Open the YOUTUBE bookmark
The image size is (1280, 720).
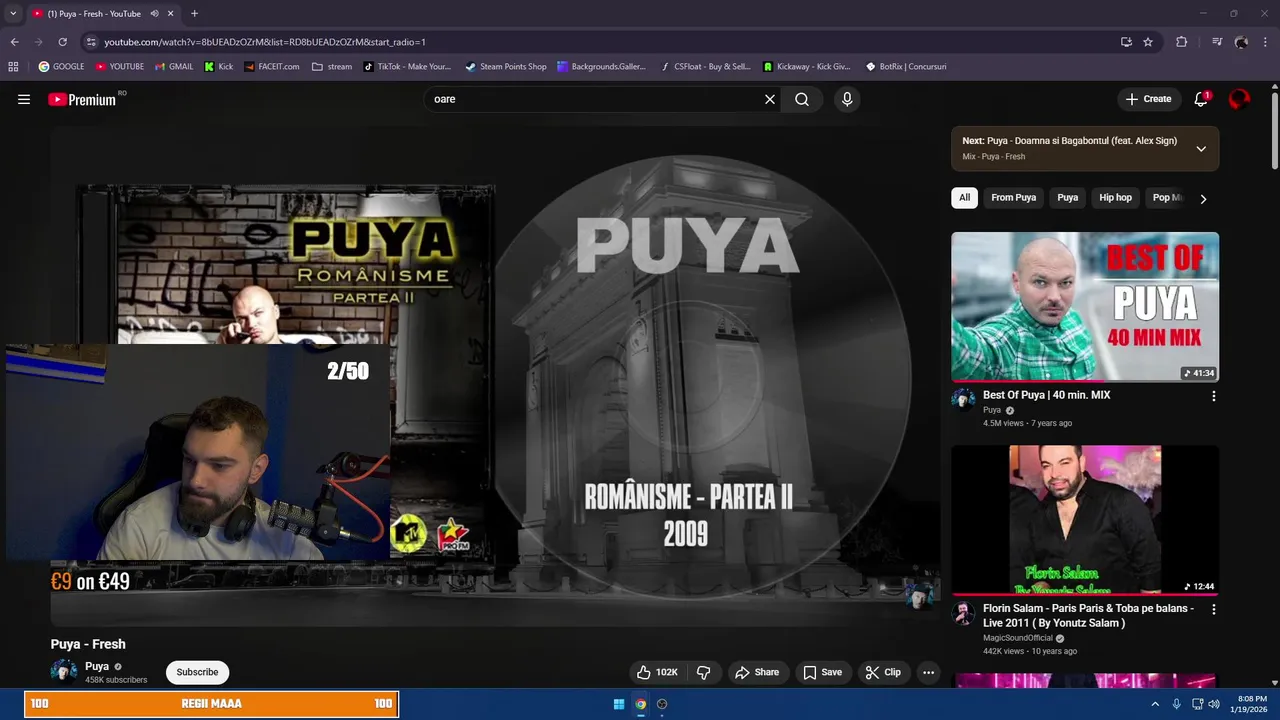tap(120, 67)
